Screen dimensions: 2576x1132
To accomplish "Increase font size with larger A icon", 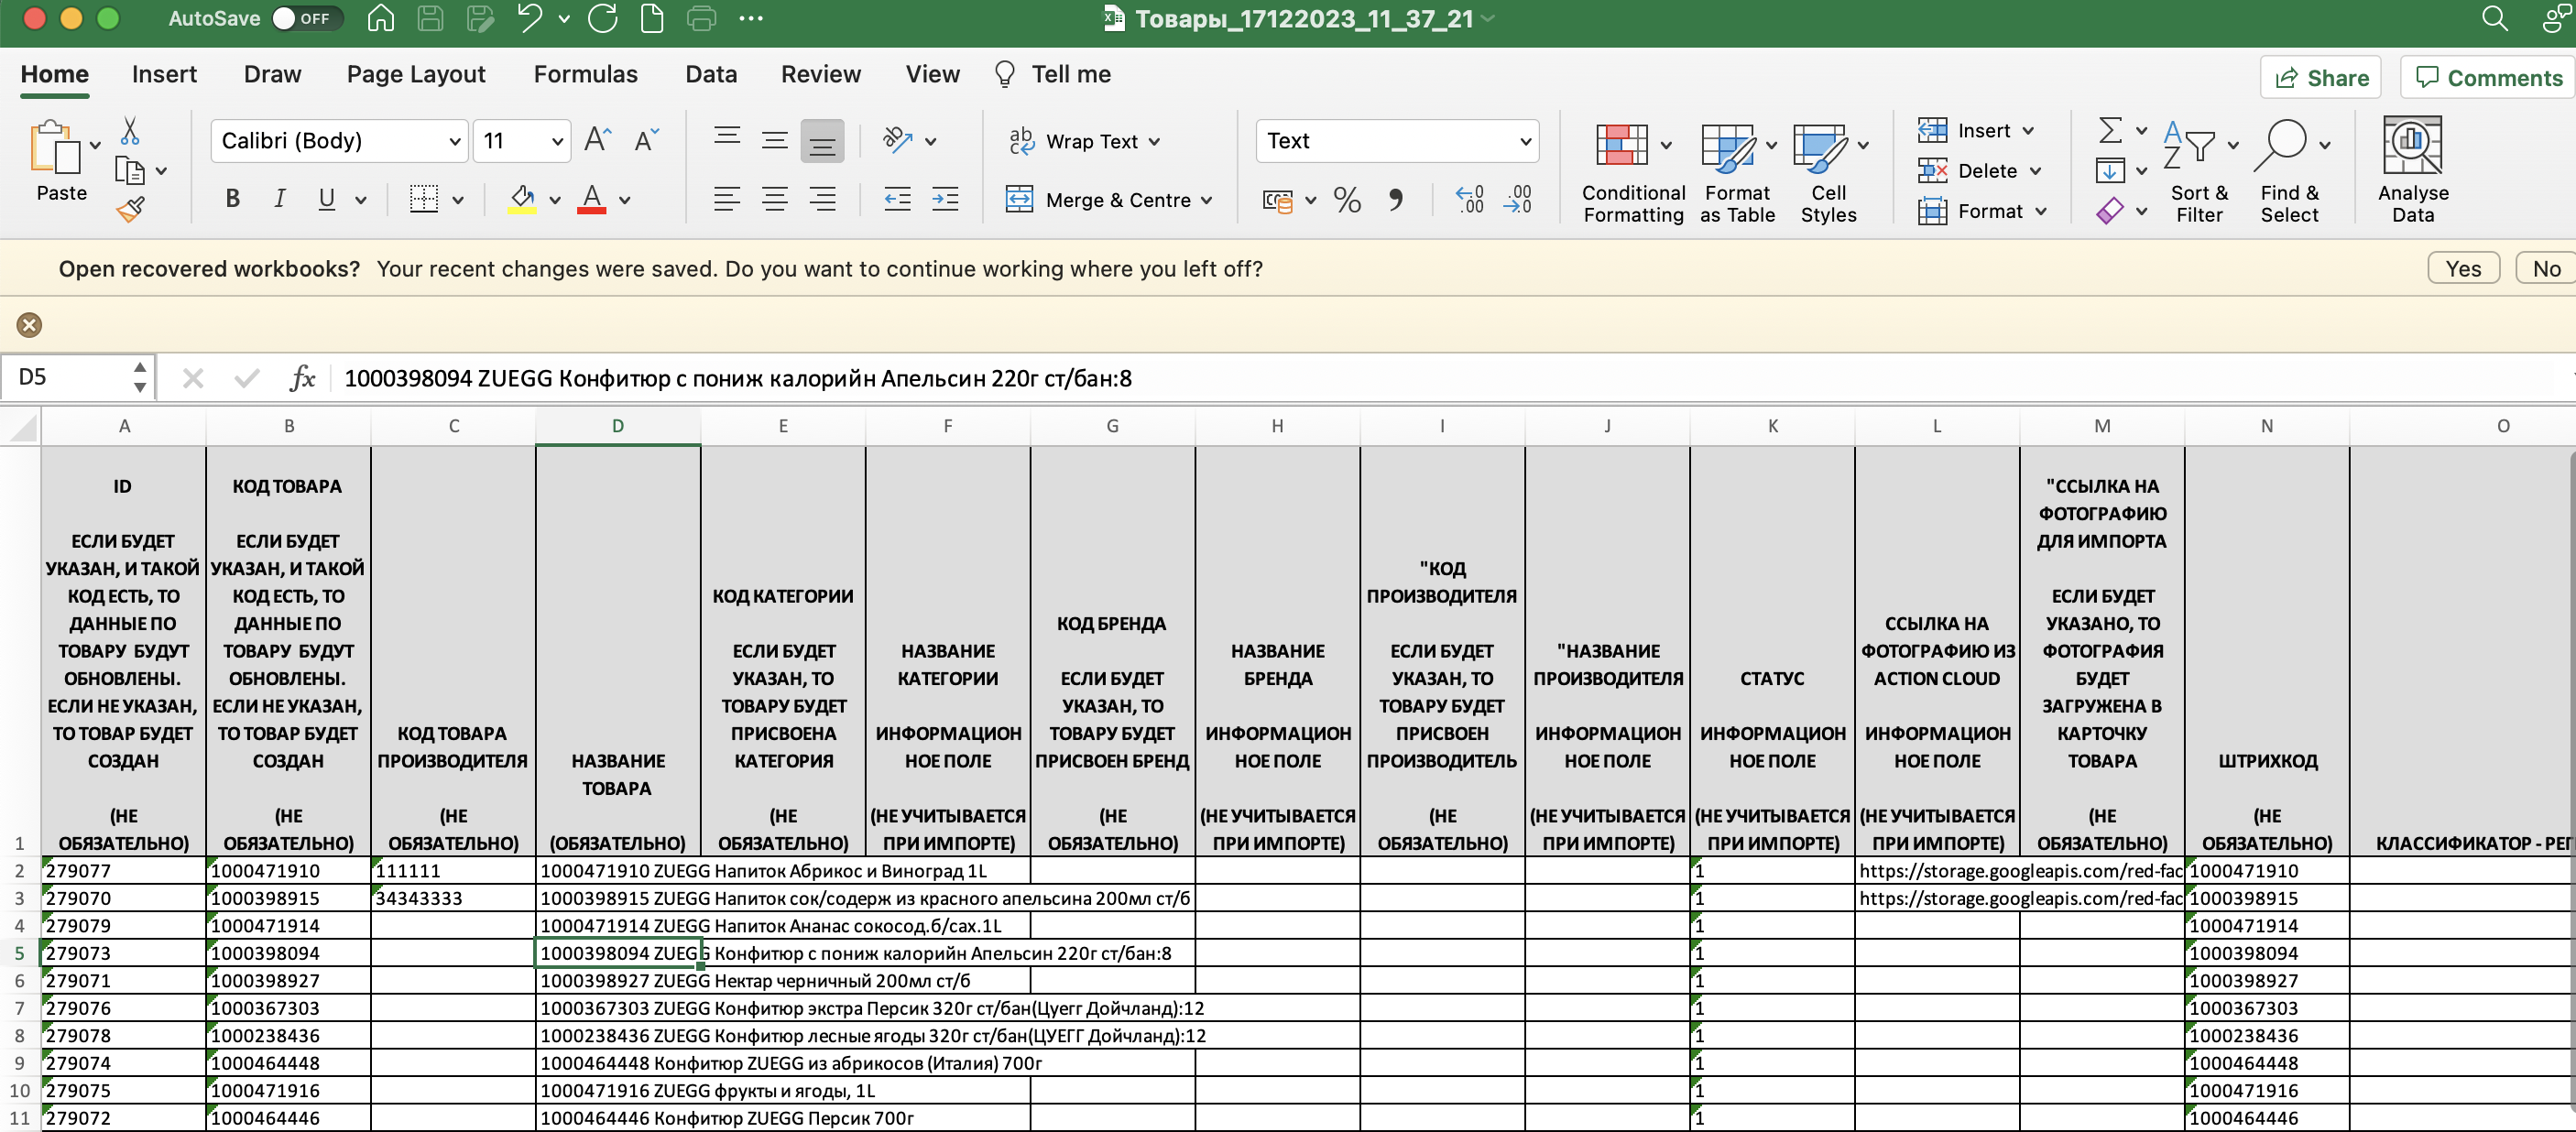I will pos(597,140).
